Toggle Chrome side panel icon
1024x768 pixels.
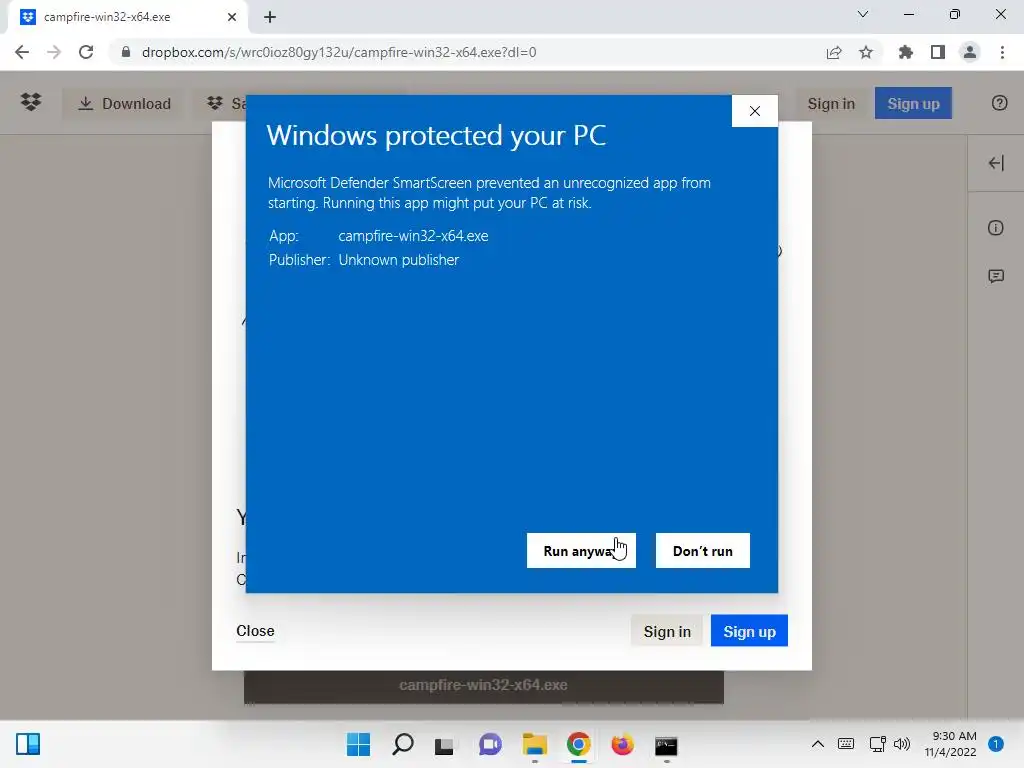pos(938,52)
